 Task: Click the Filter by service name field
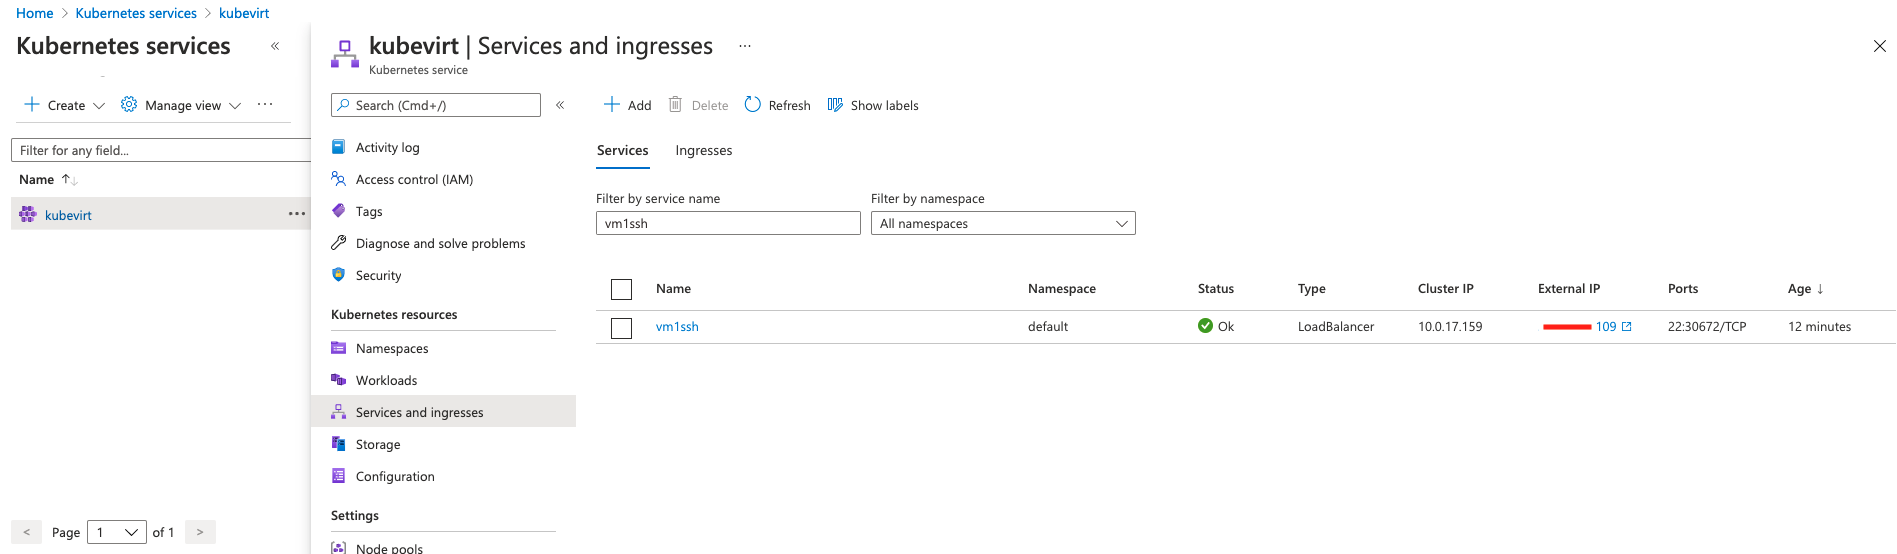coord(728,223)
